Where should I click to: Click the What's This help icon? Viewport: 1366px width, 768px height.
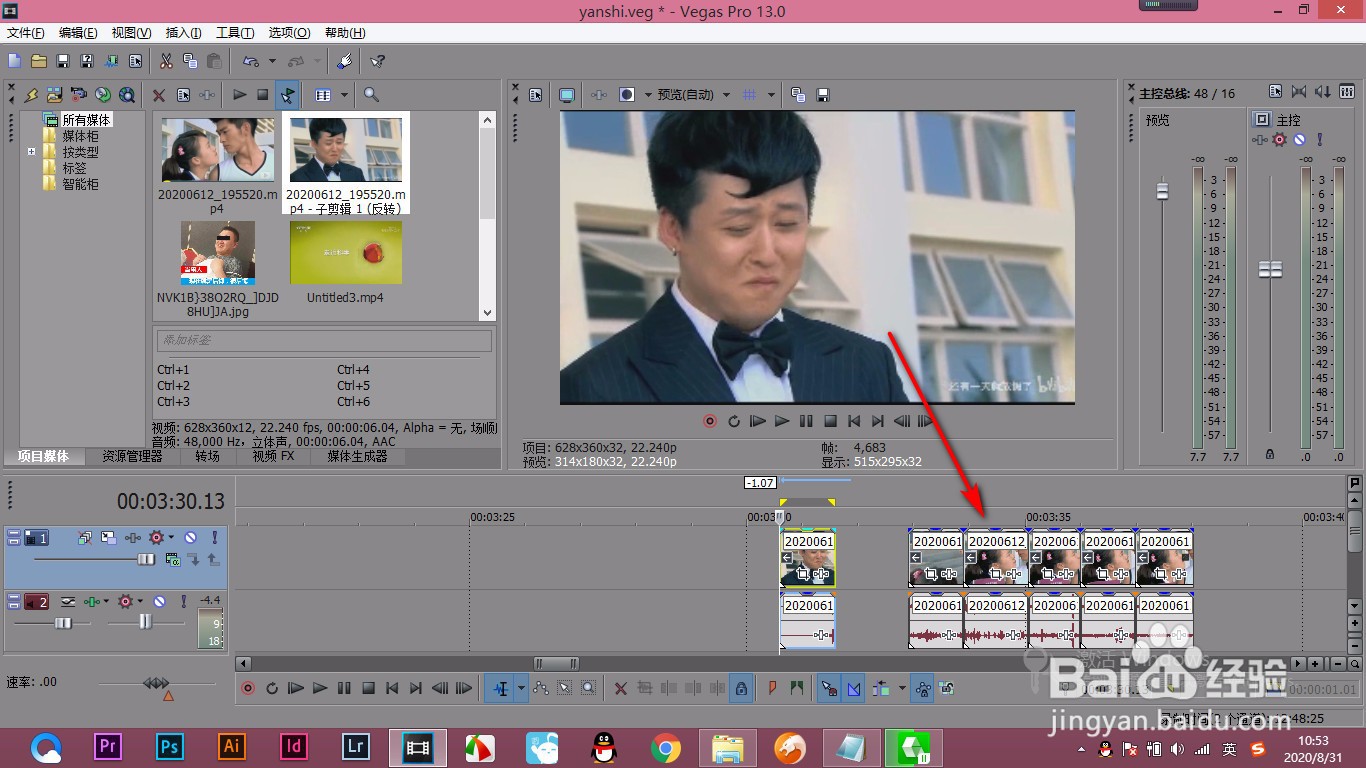[377, 61]
